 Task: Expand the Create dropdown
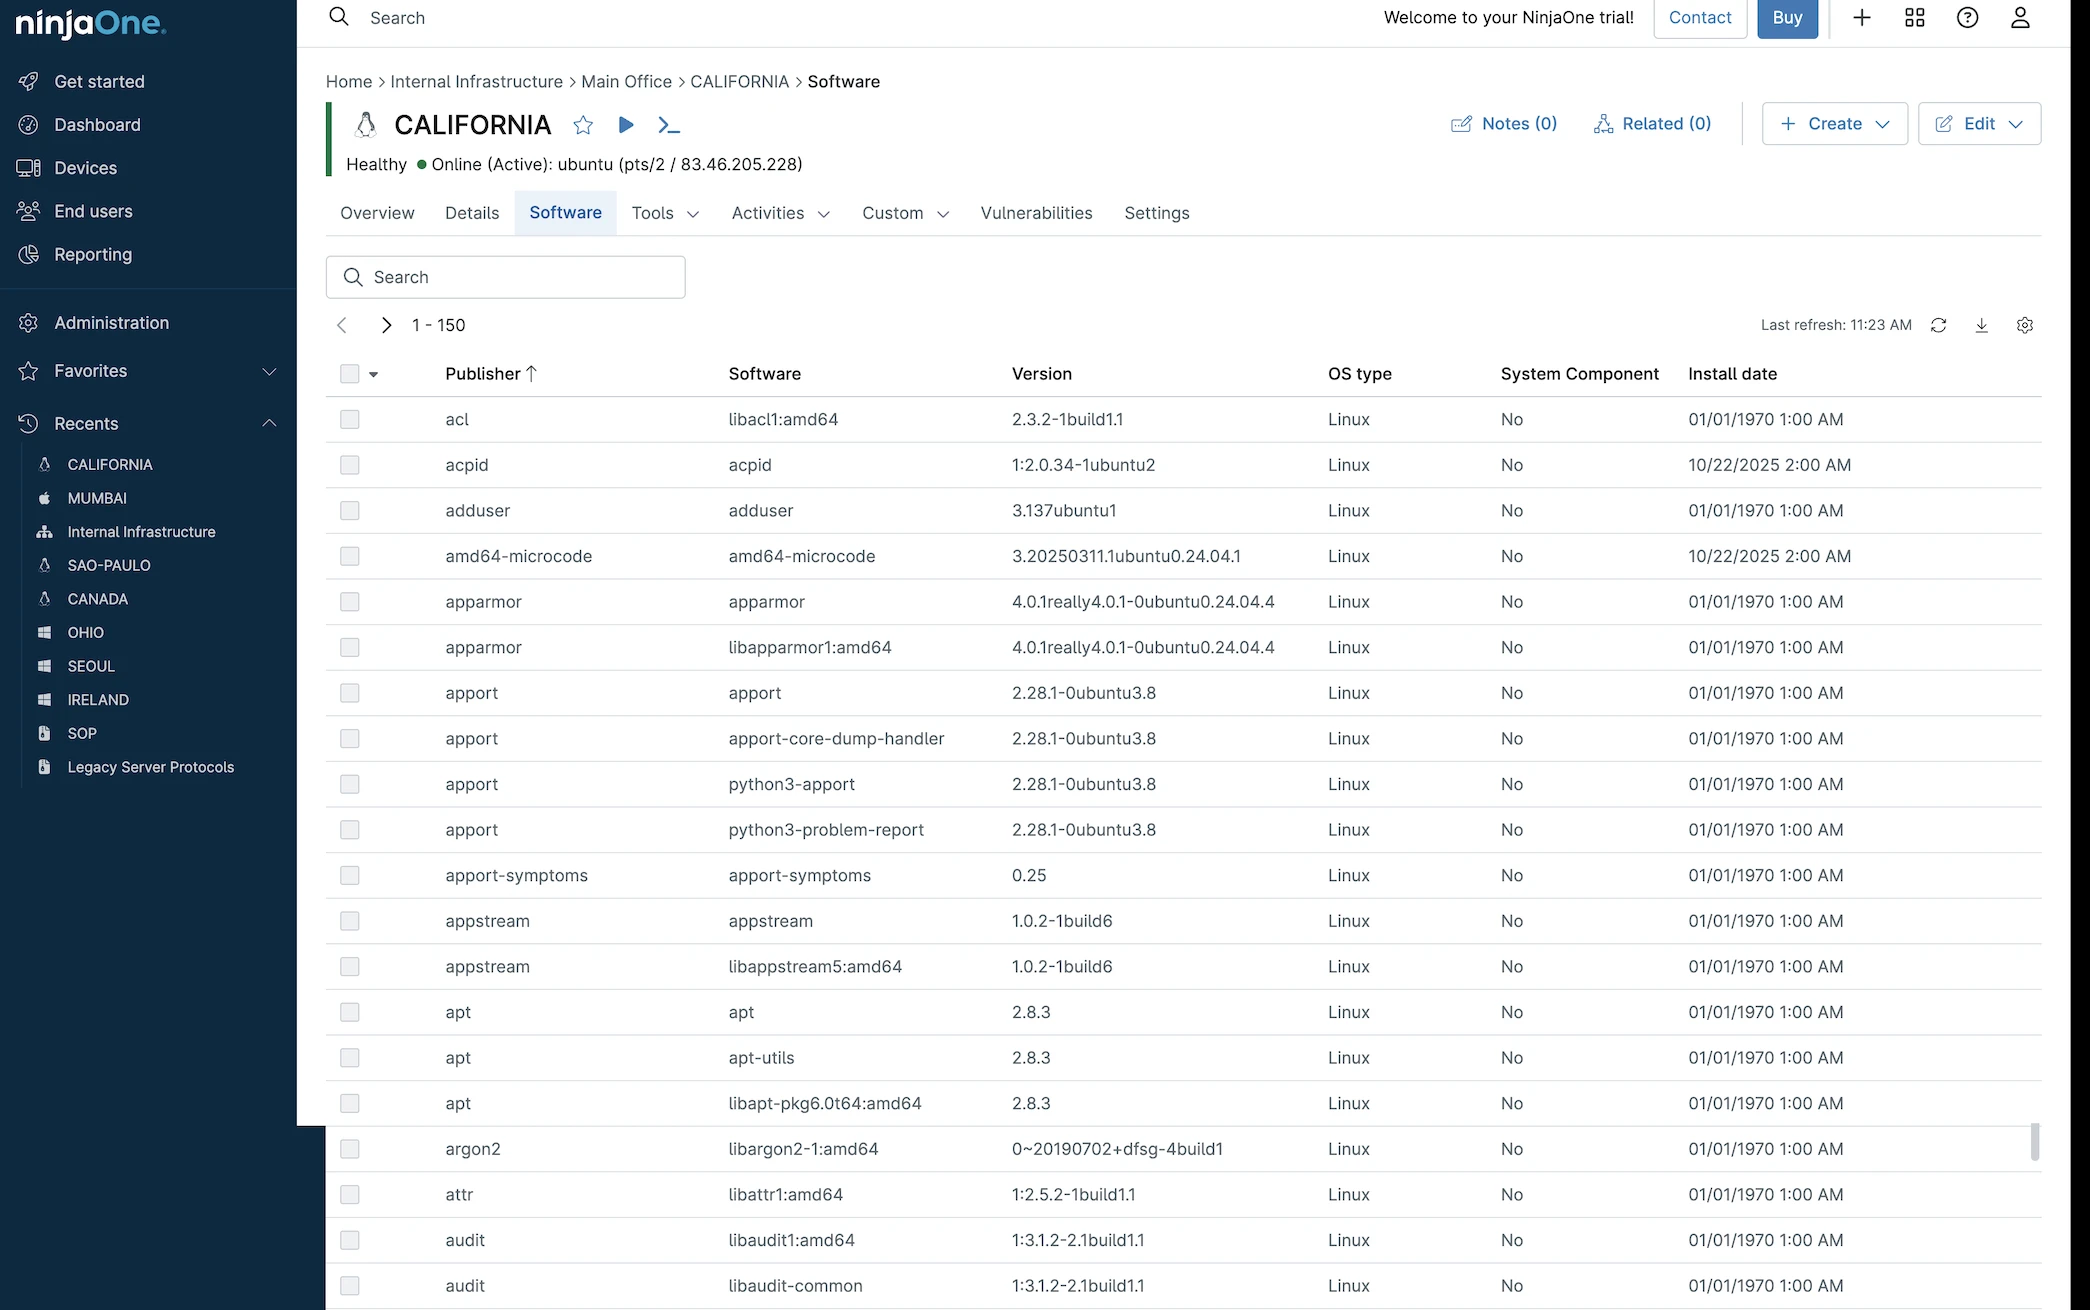coord(1835,124)
